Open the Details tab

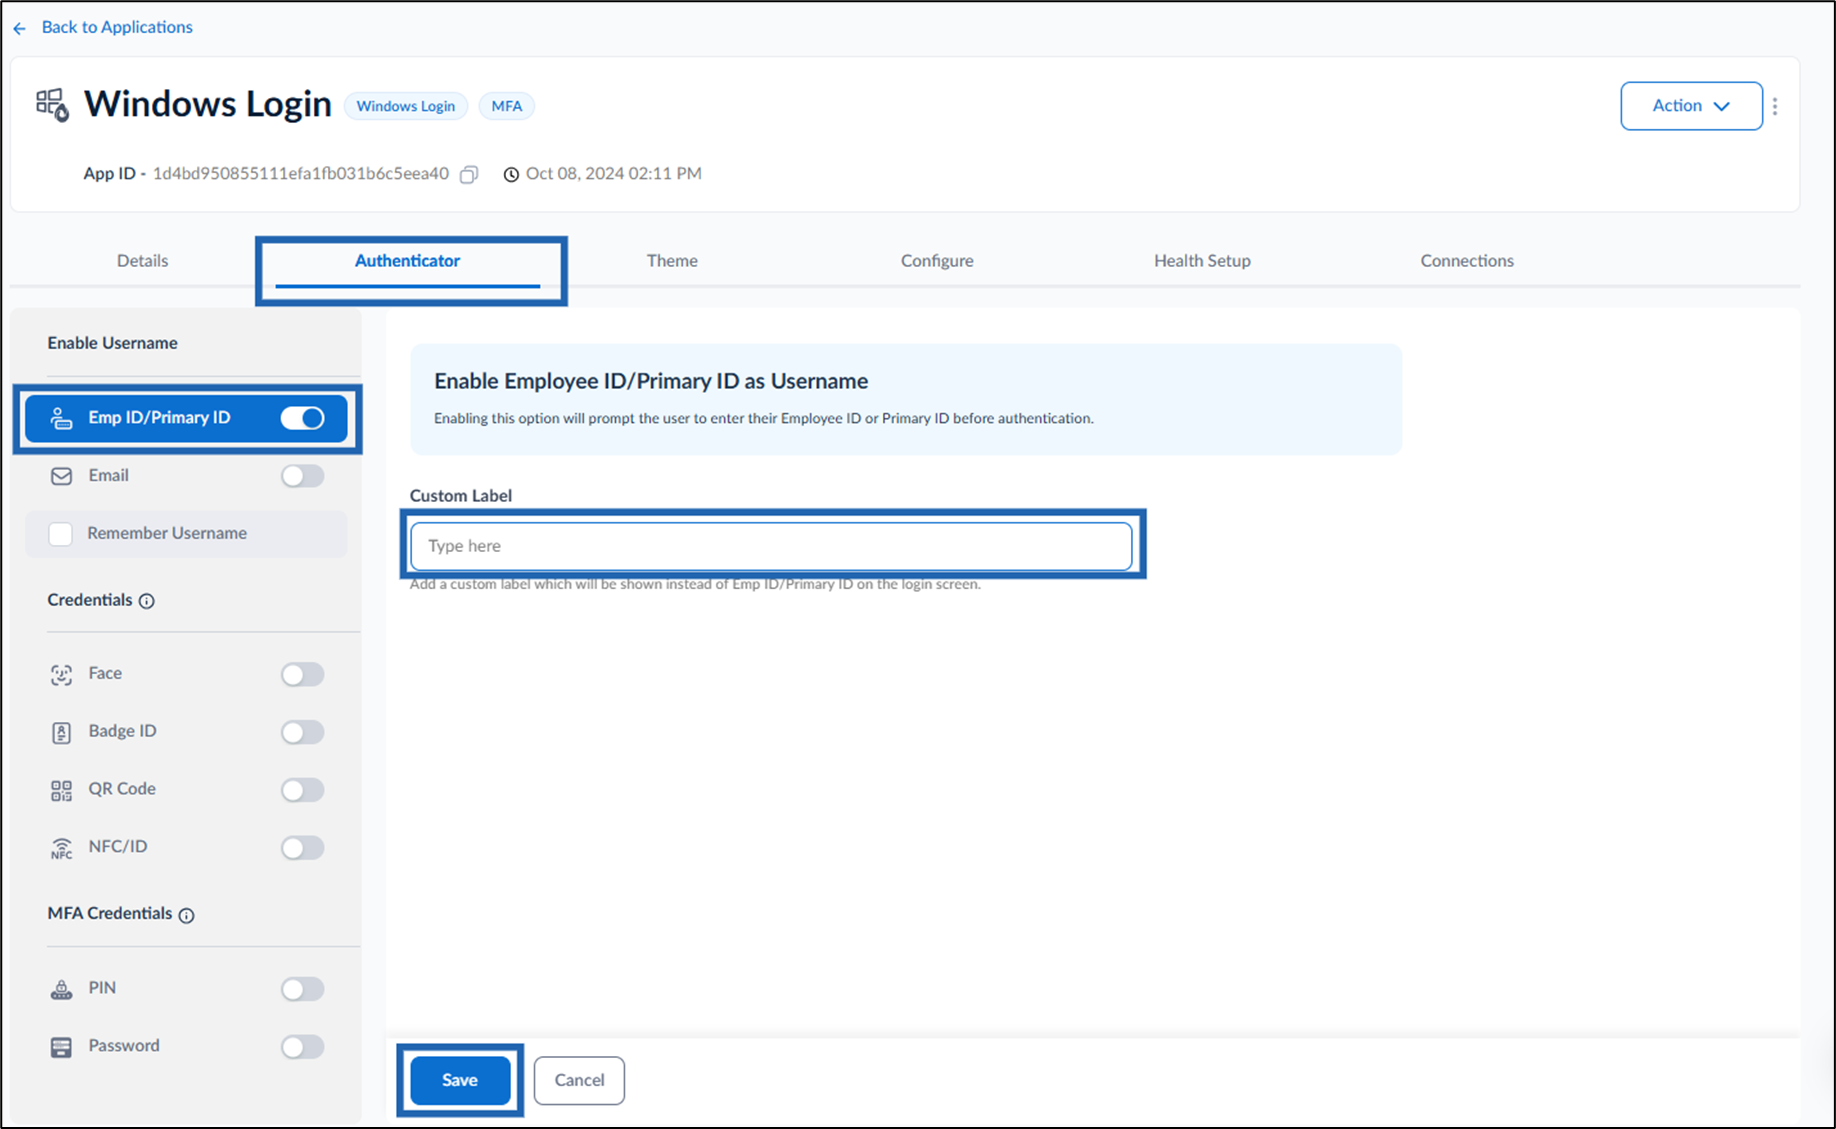click(142, 261)
